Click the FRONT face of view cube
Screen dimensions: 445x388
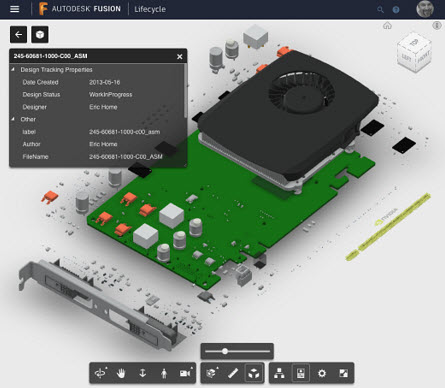423,57
